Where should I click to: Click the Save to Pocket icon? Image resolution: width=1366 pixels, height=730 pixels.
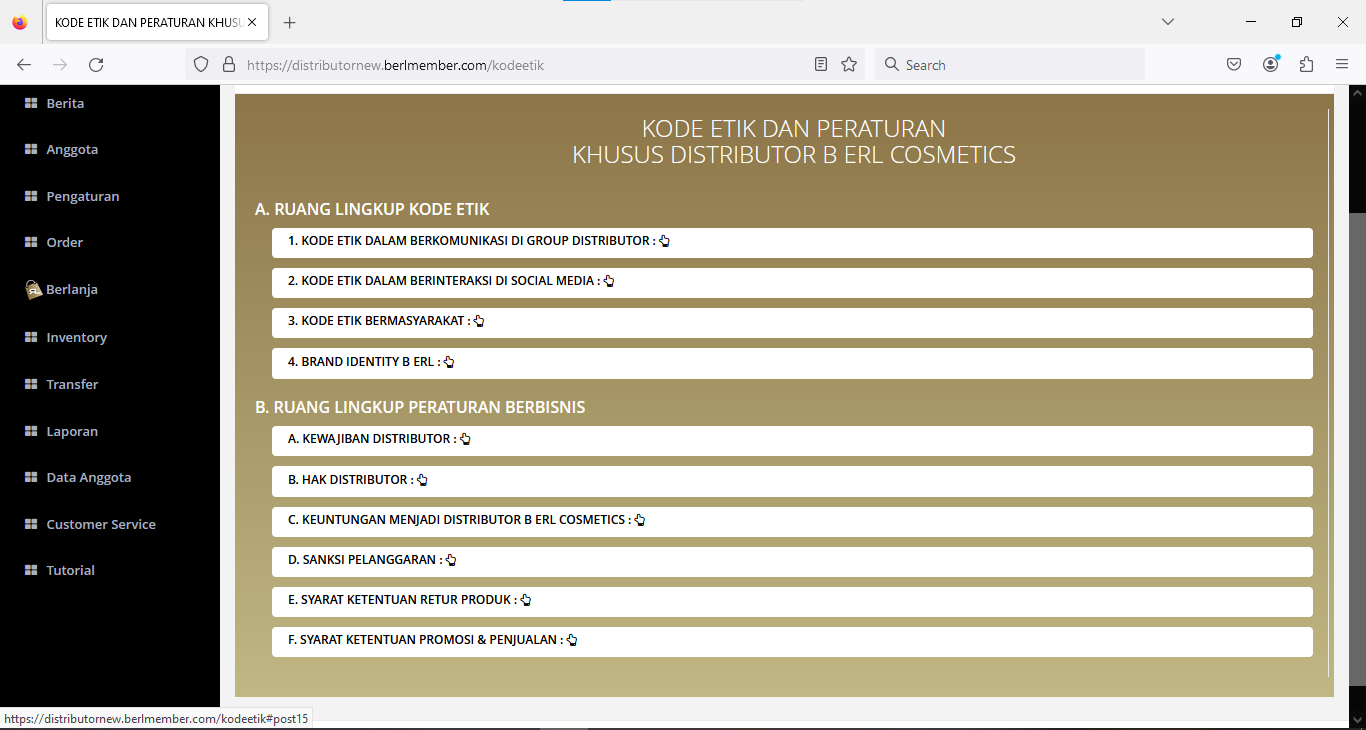[x=1234, y=65]
